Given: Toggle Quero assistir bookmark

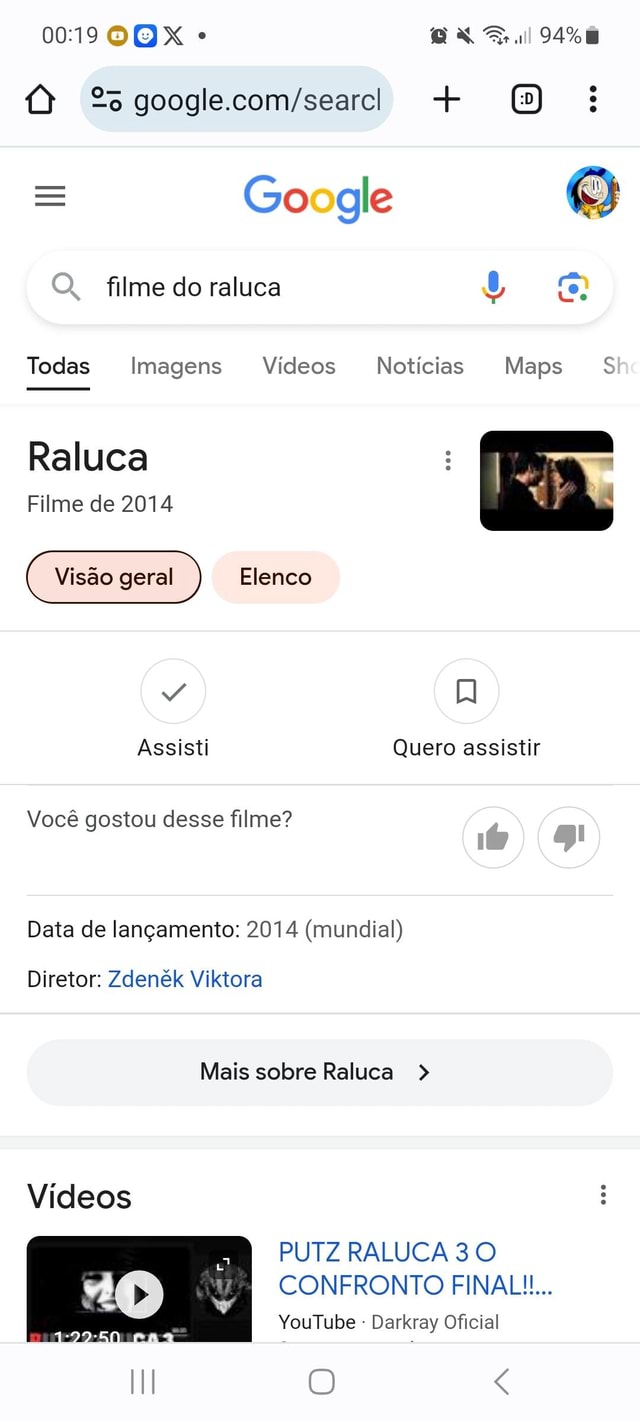Looking at the screenshot, I should point(466,691).
